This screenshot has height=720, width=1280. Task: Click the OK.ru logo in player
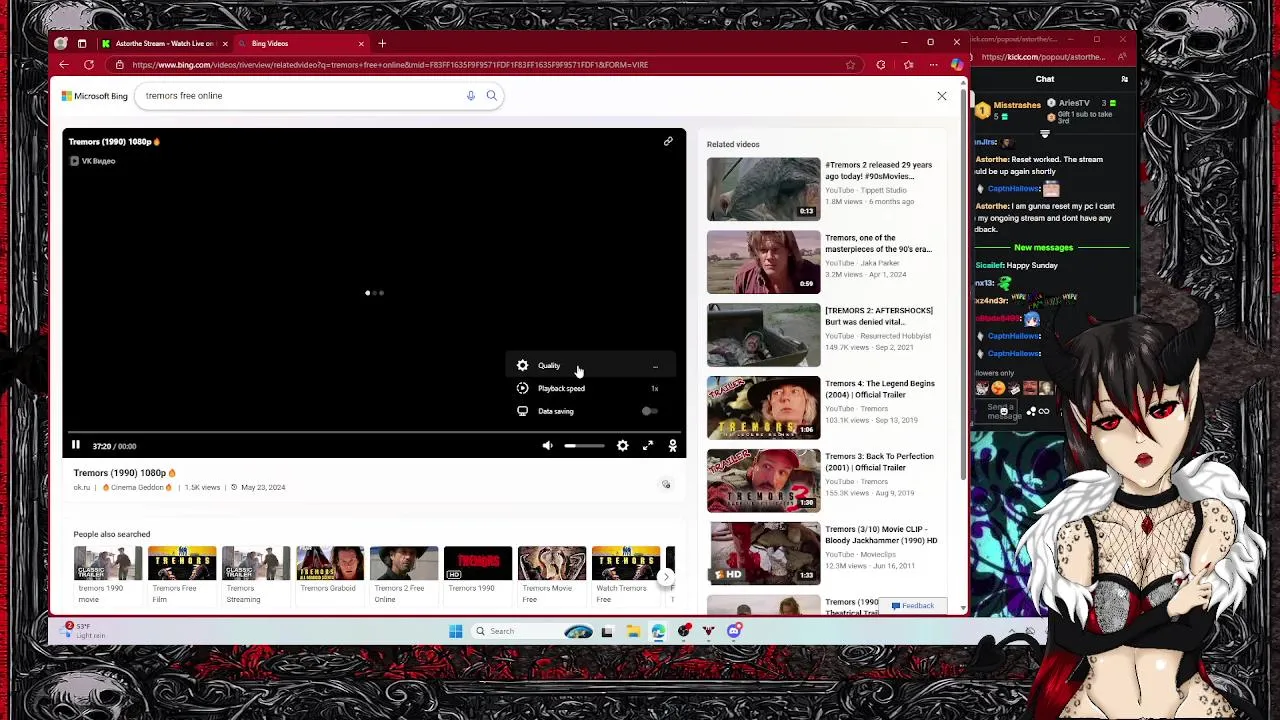(673, 446)
